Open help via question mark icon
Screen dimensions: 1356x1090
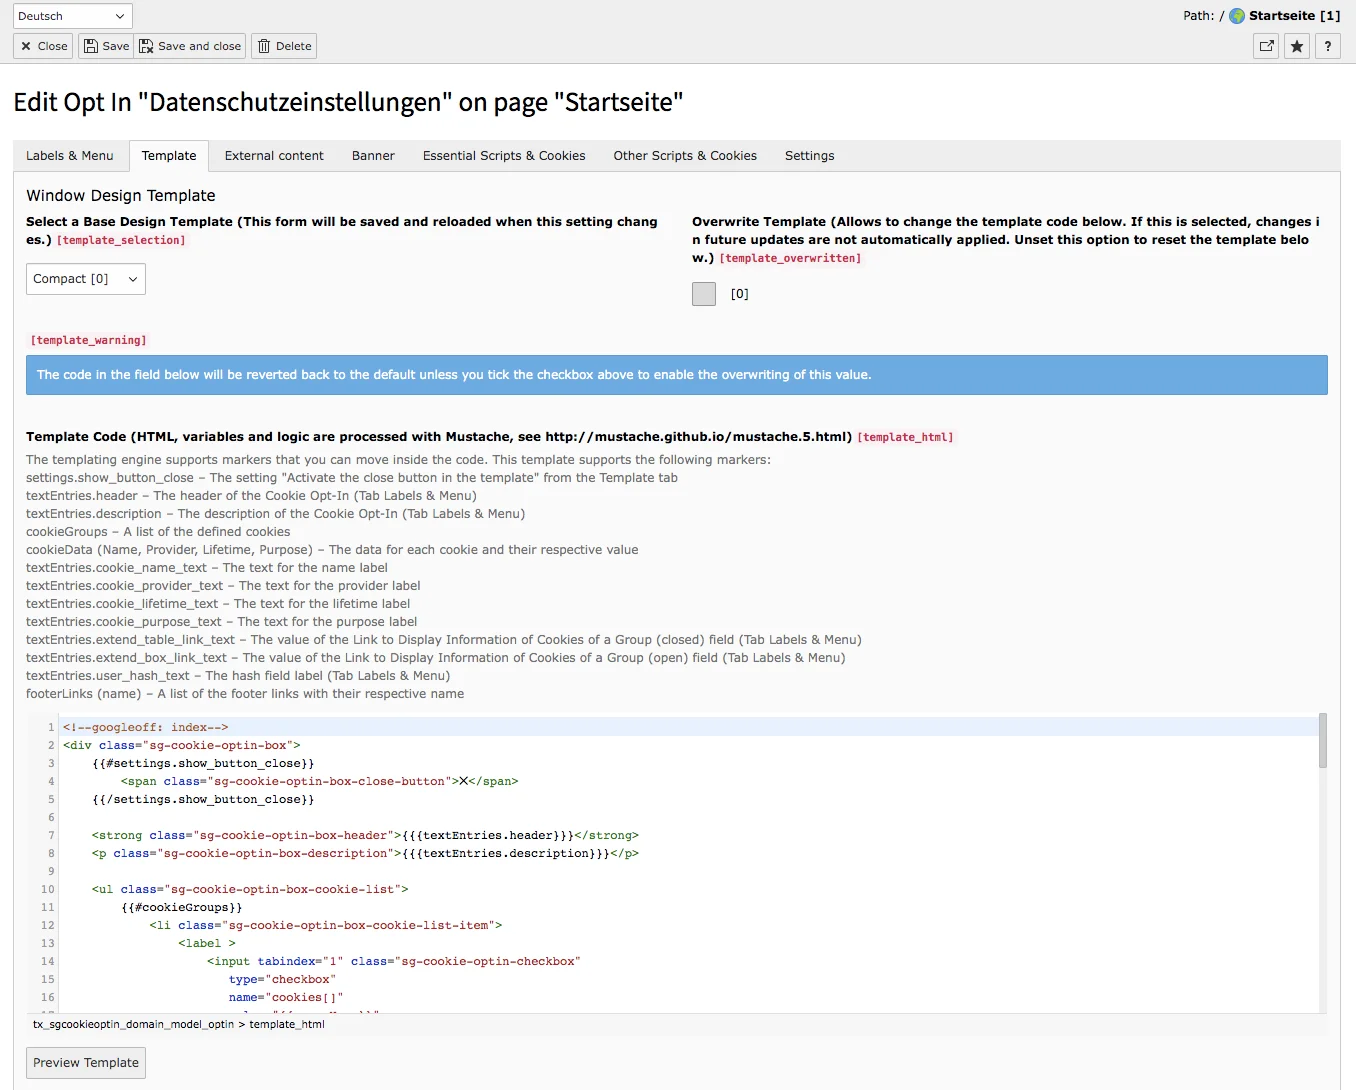point(1327,46)
